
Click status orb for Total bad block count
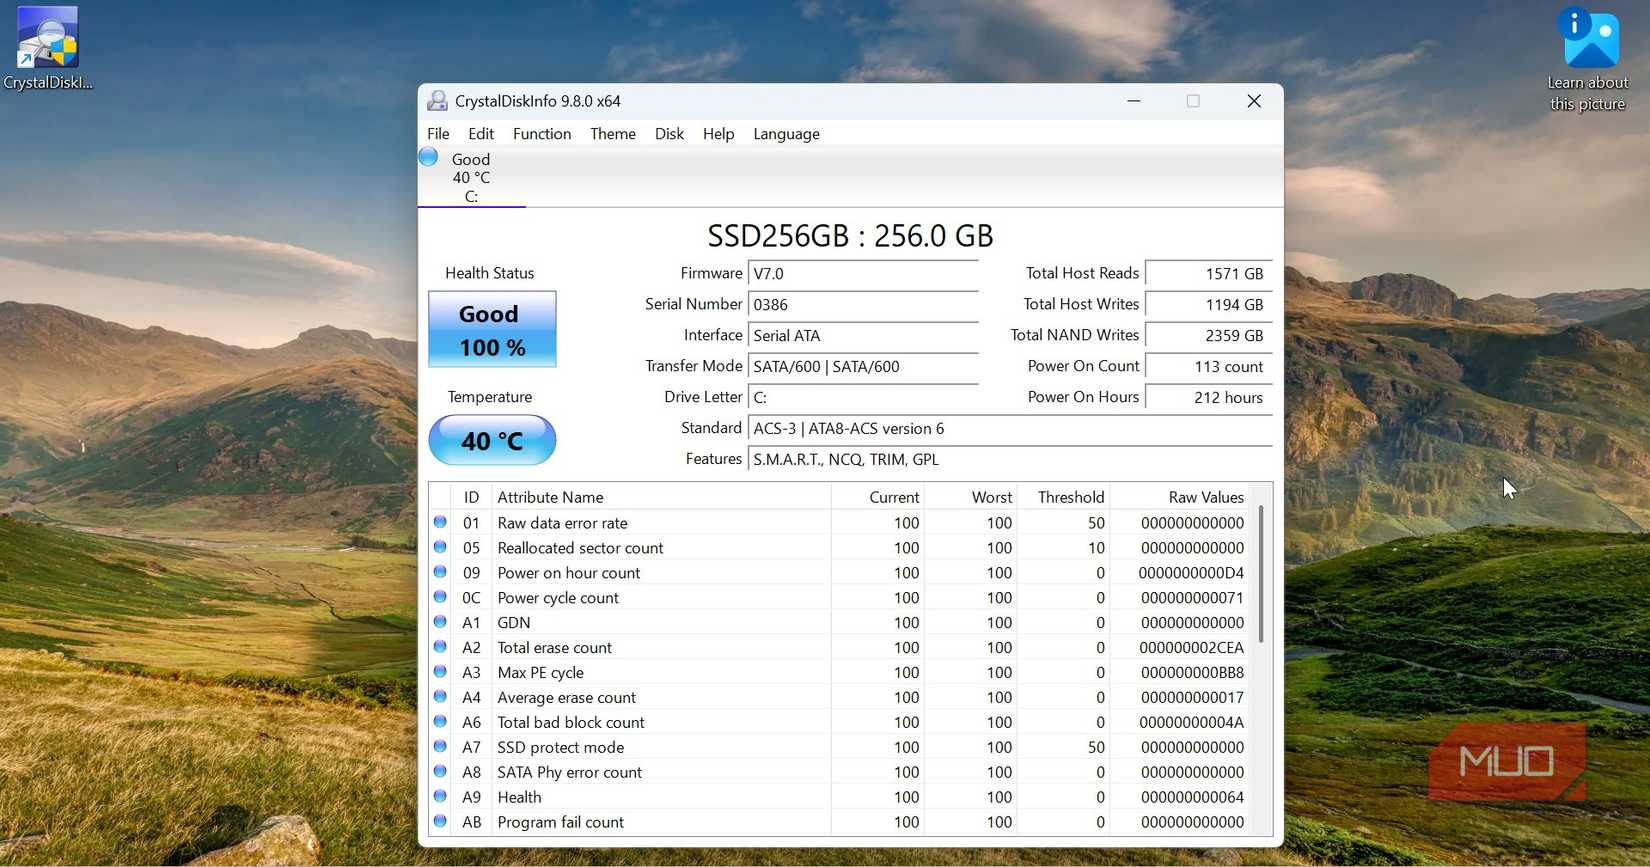(440, 722)
